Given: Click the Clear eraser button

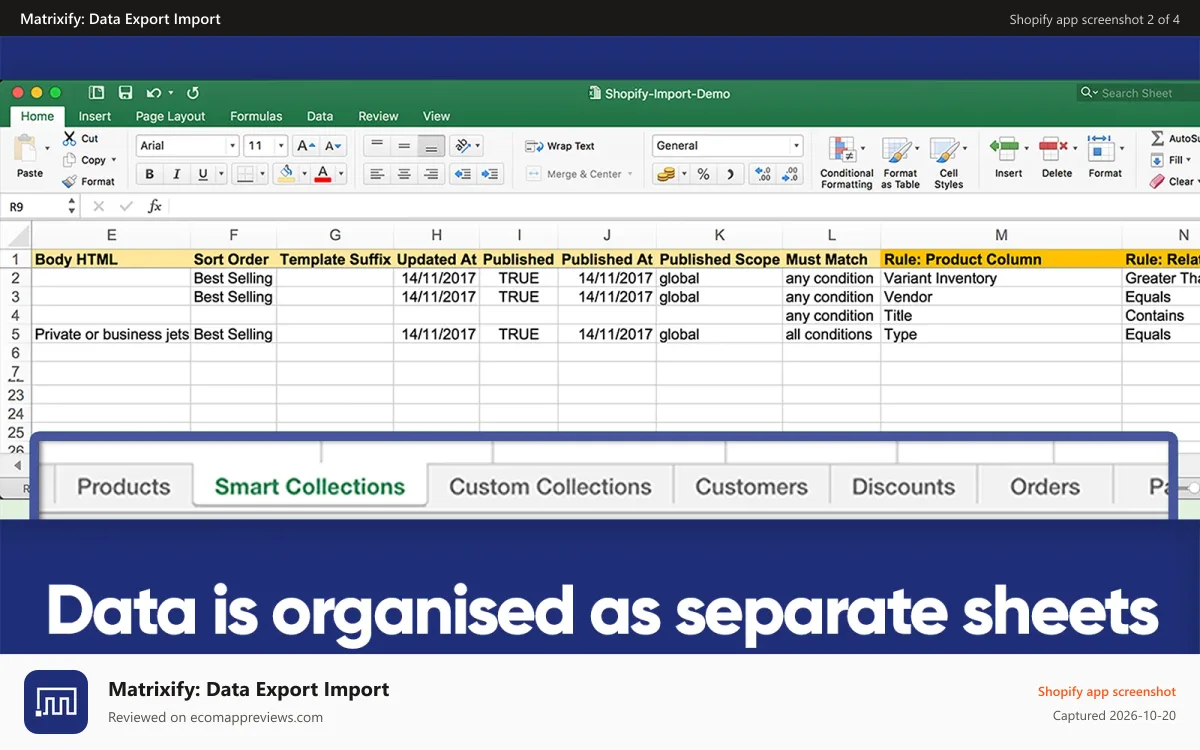Looking at the screenshot, I should [1172, 182].
